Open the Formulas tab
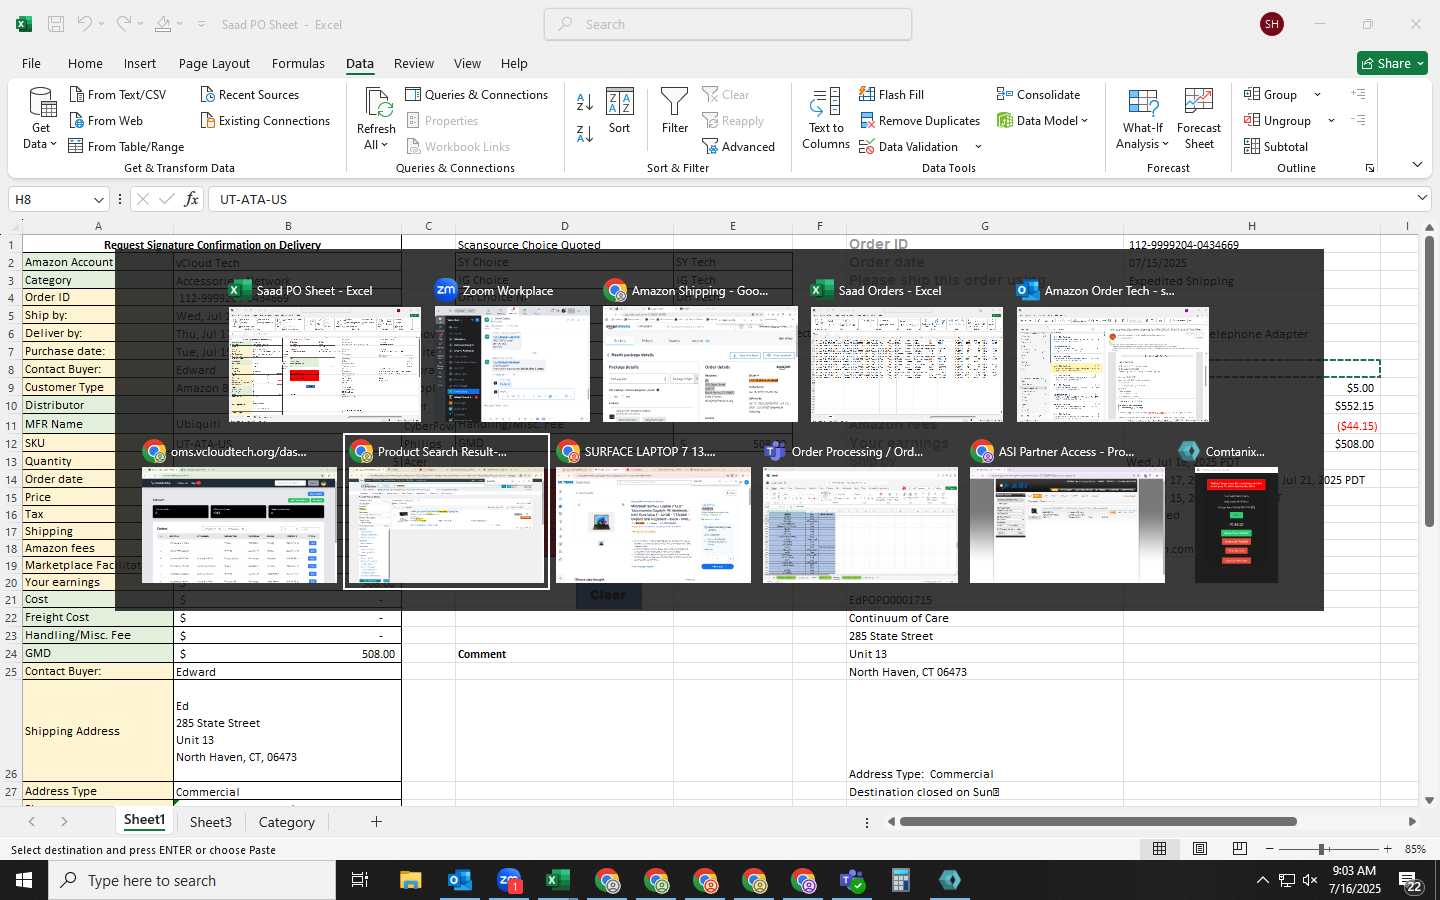 coord(298,63)
